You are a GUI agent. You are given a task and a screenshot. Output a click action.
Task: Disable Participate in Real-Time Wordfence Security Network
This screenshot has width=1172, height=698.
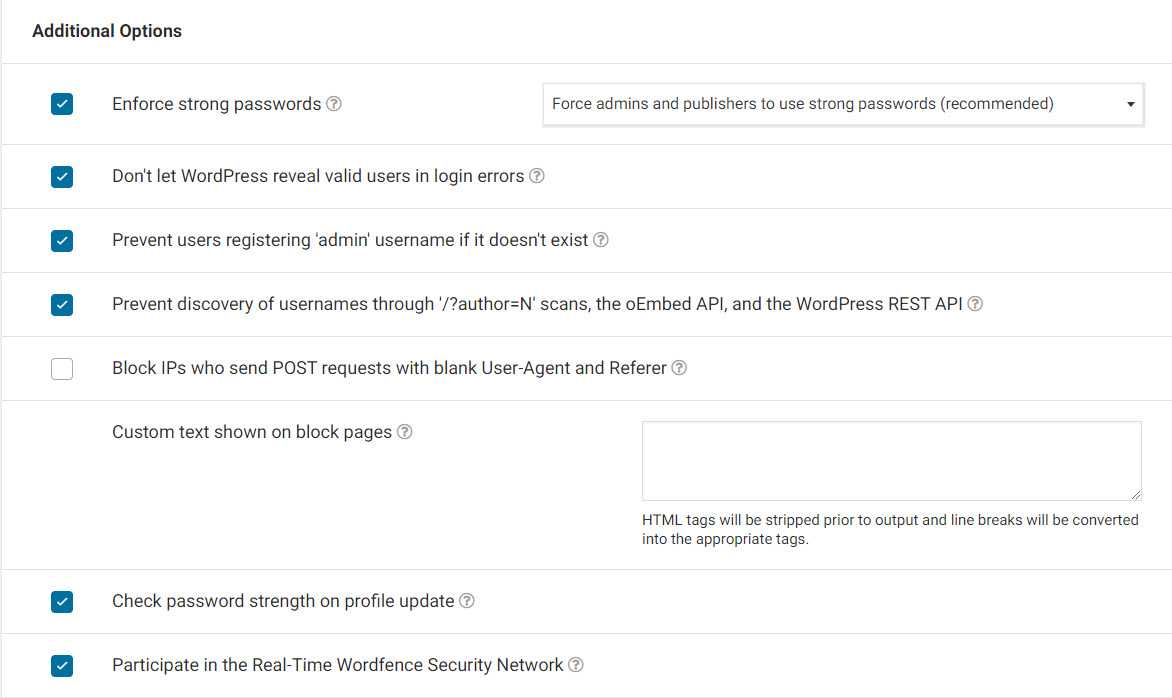coord(62,665)
